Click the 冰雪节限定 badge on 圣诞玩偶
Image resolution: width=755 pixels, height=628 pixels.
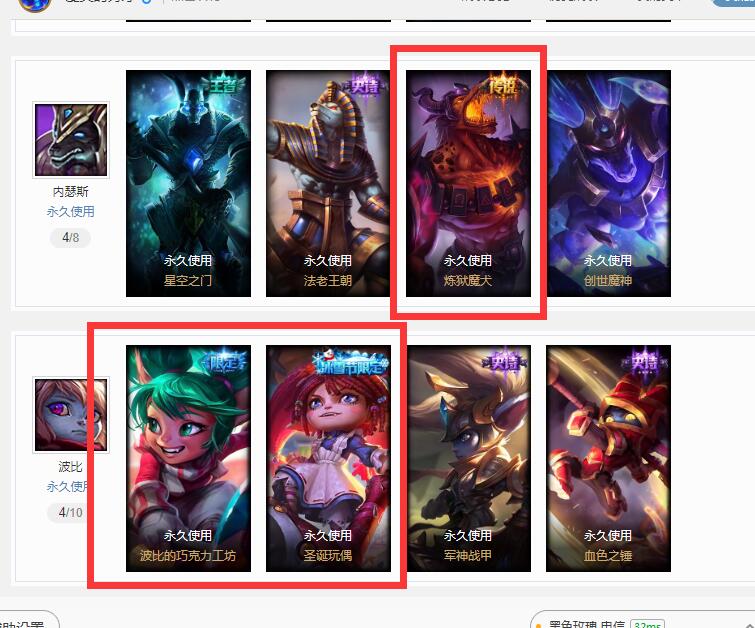point(351,364)
